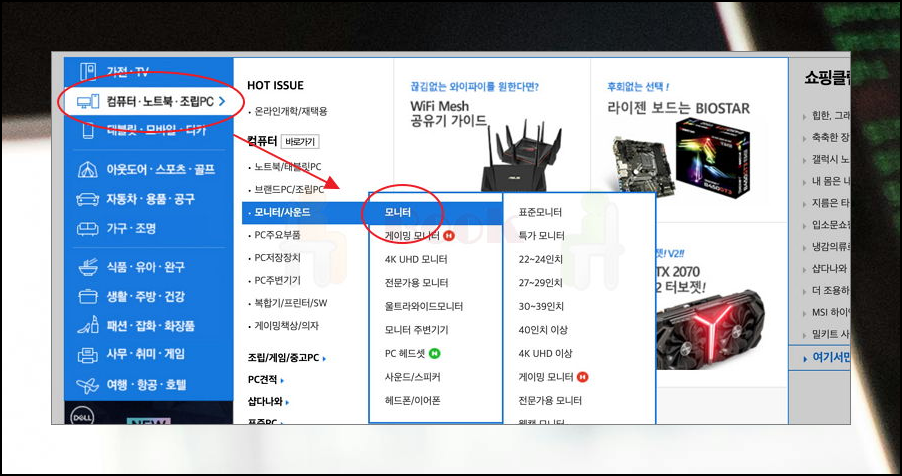Expand the 여기서만 link arrow
Viewport: 902px width, 476px height.
(805, 359)
